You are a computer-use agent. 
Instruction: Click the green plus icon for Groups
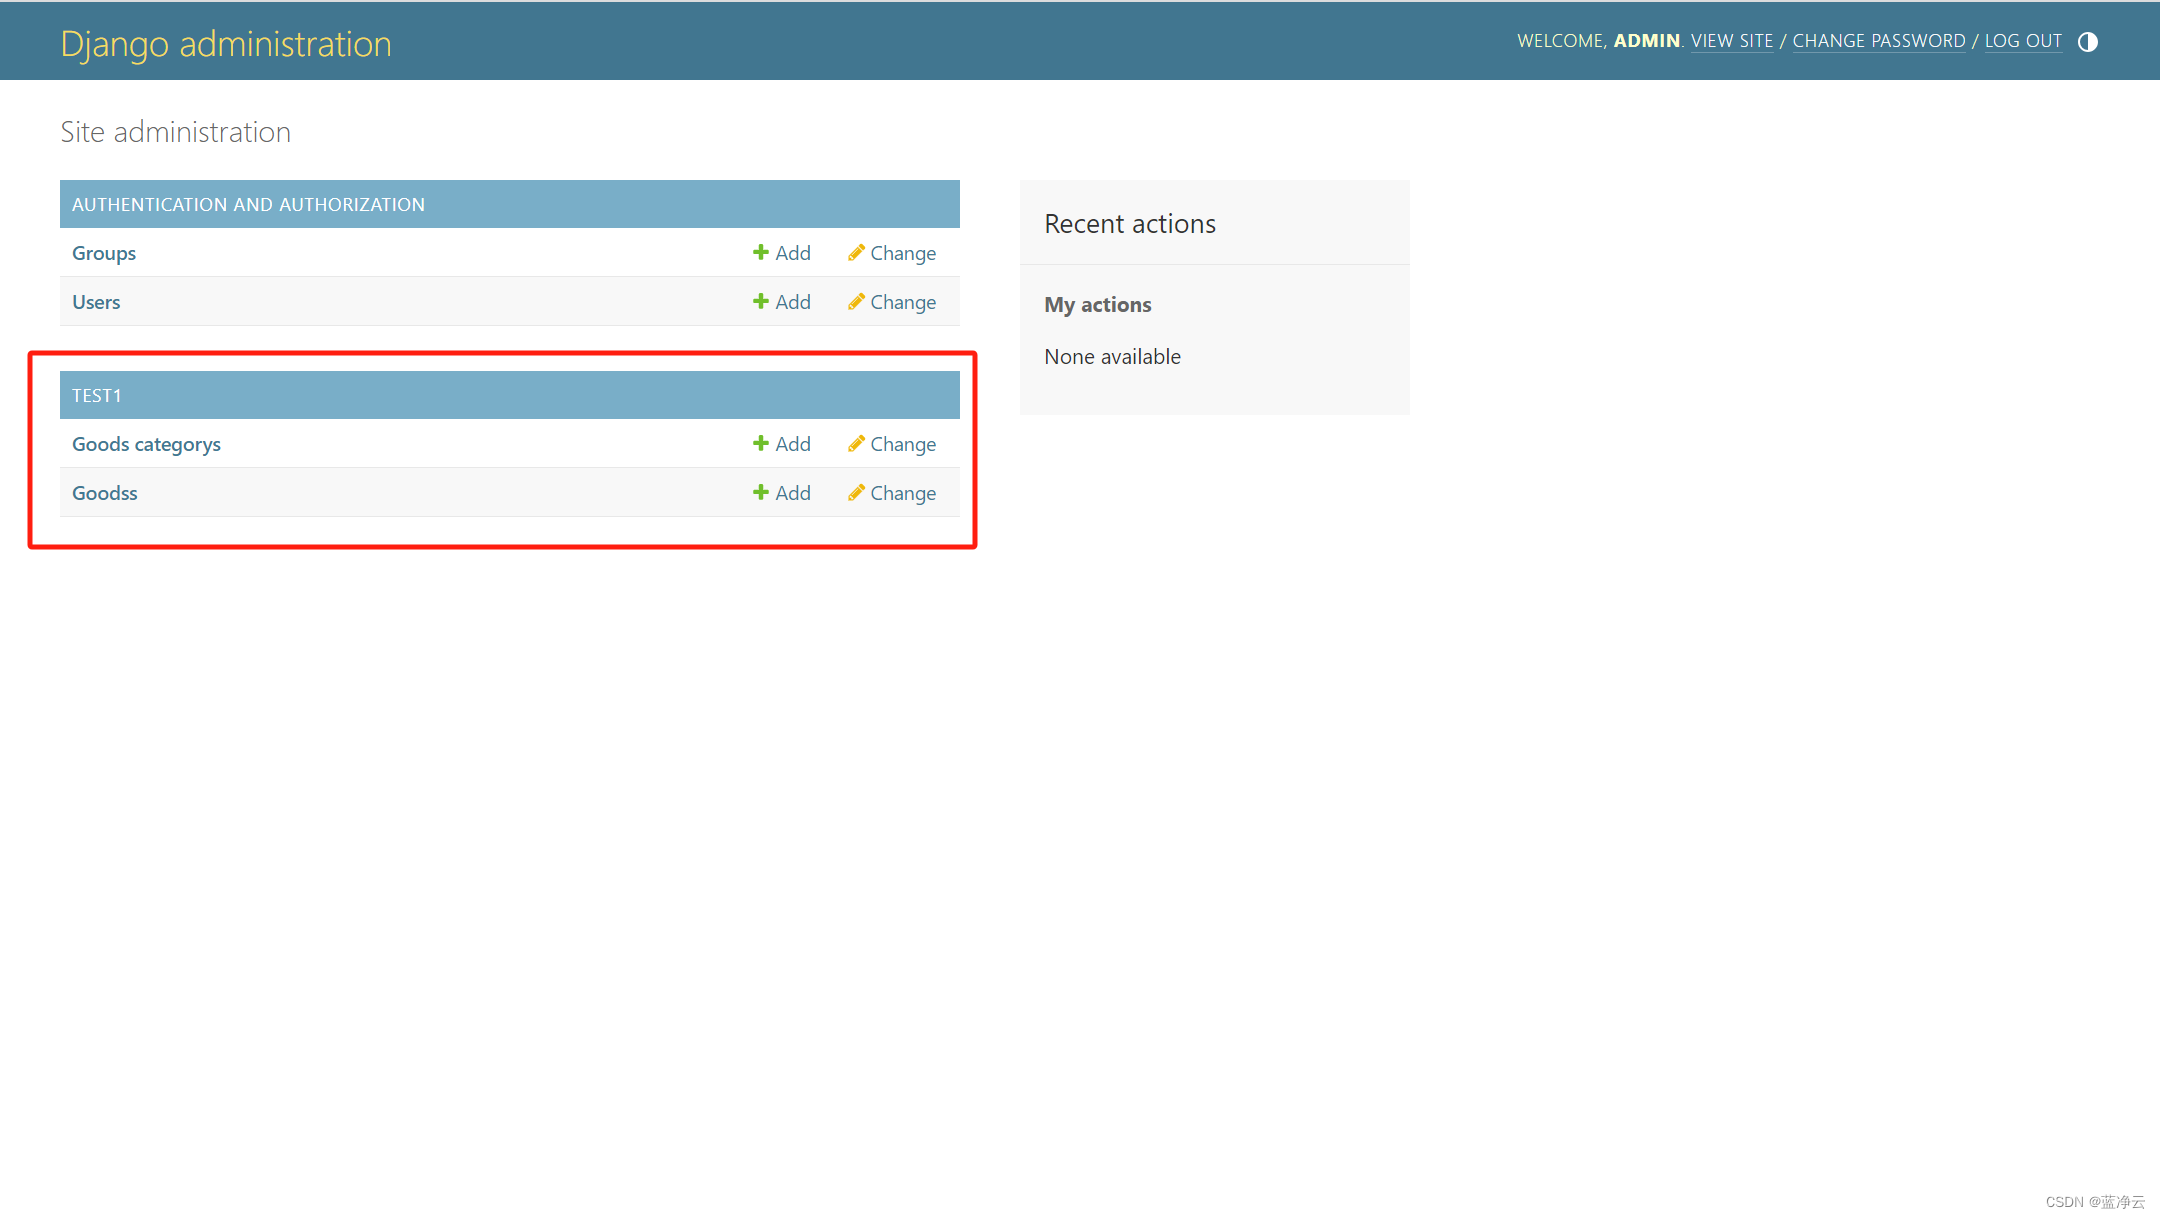coord(760,252)
